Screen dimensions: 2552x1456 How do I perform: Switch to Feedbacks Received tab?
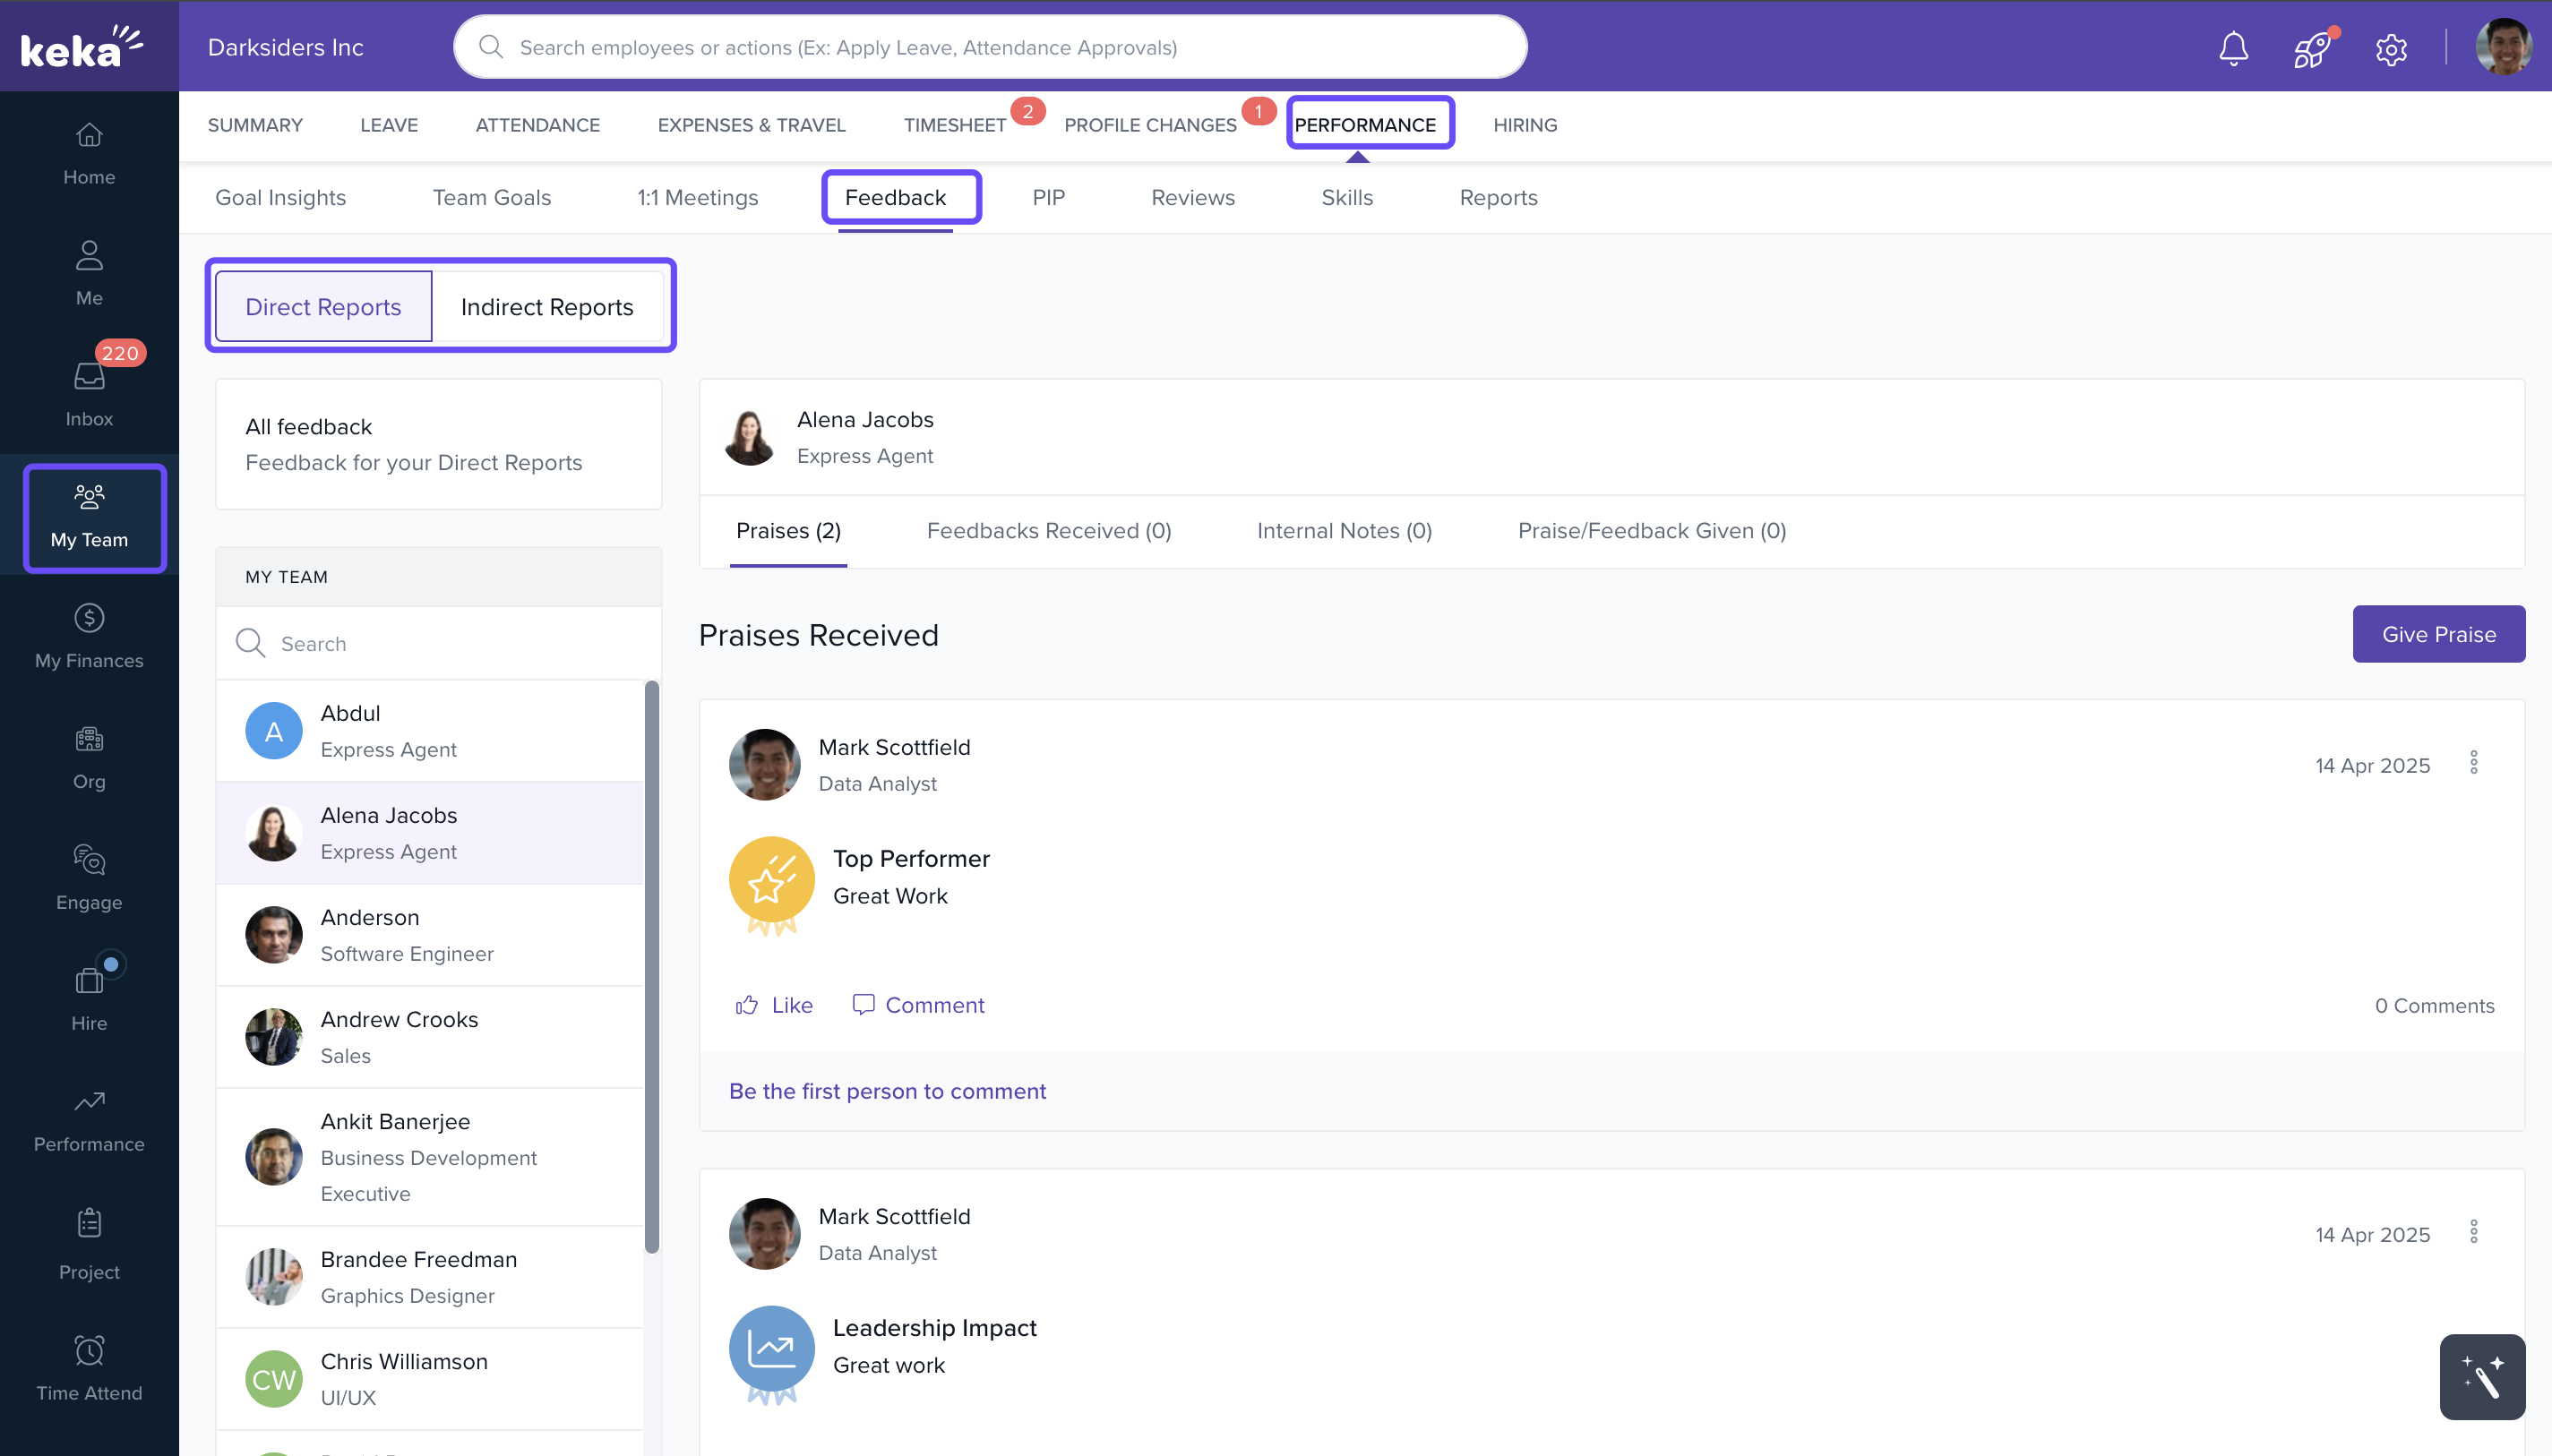pyautogui.click(x=1048, y=531)
